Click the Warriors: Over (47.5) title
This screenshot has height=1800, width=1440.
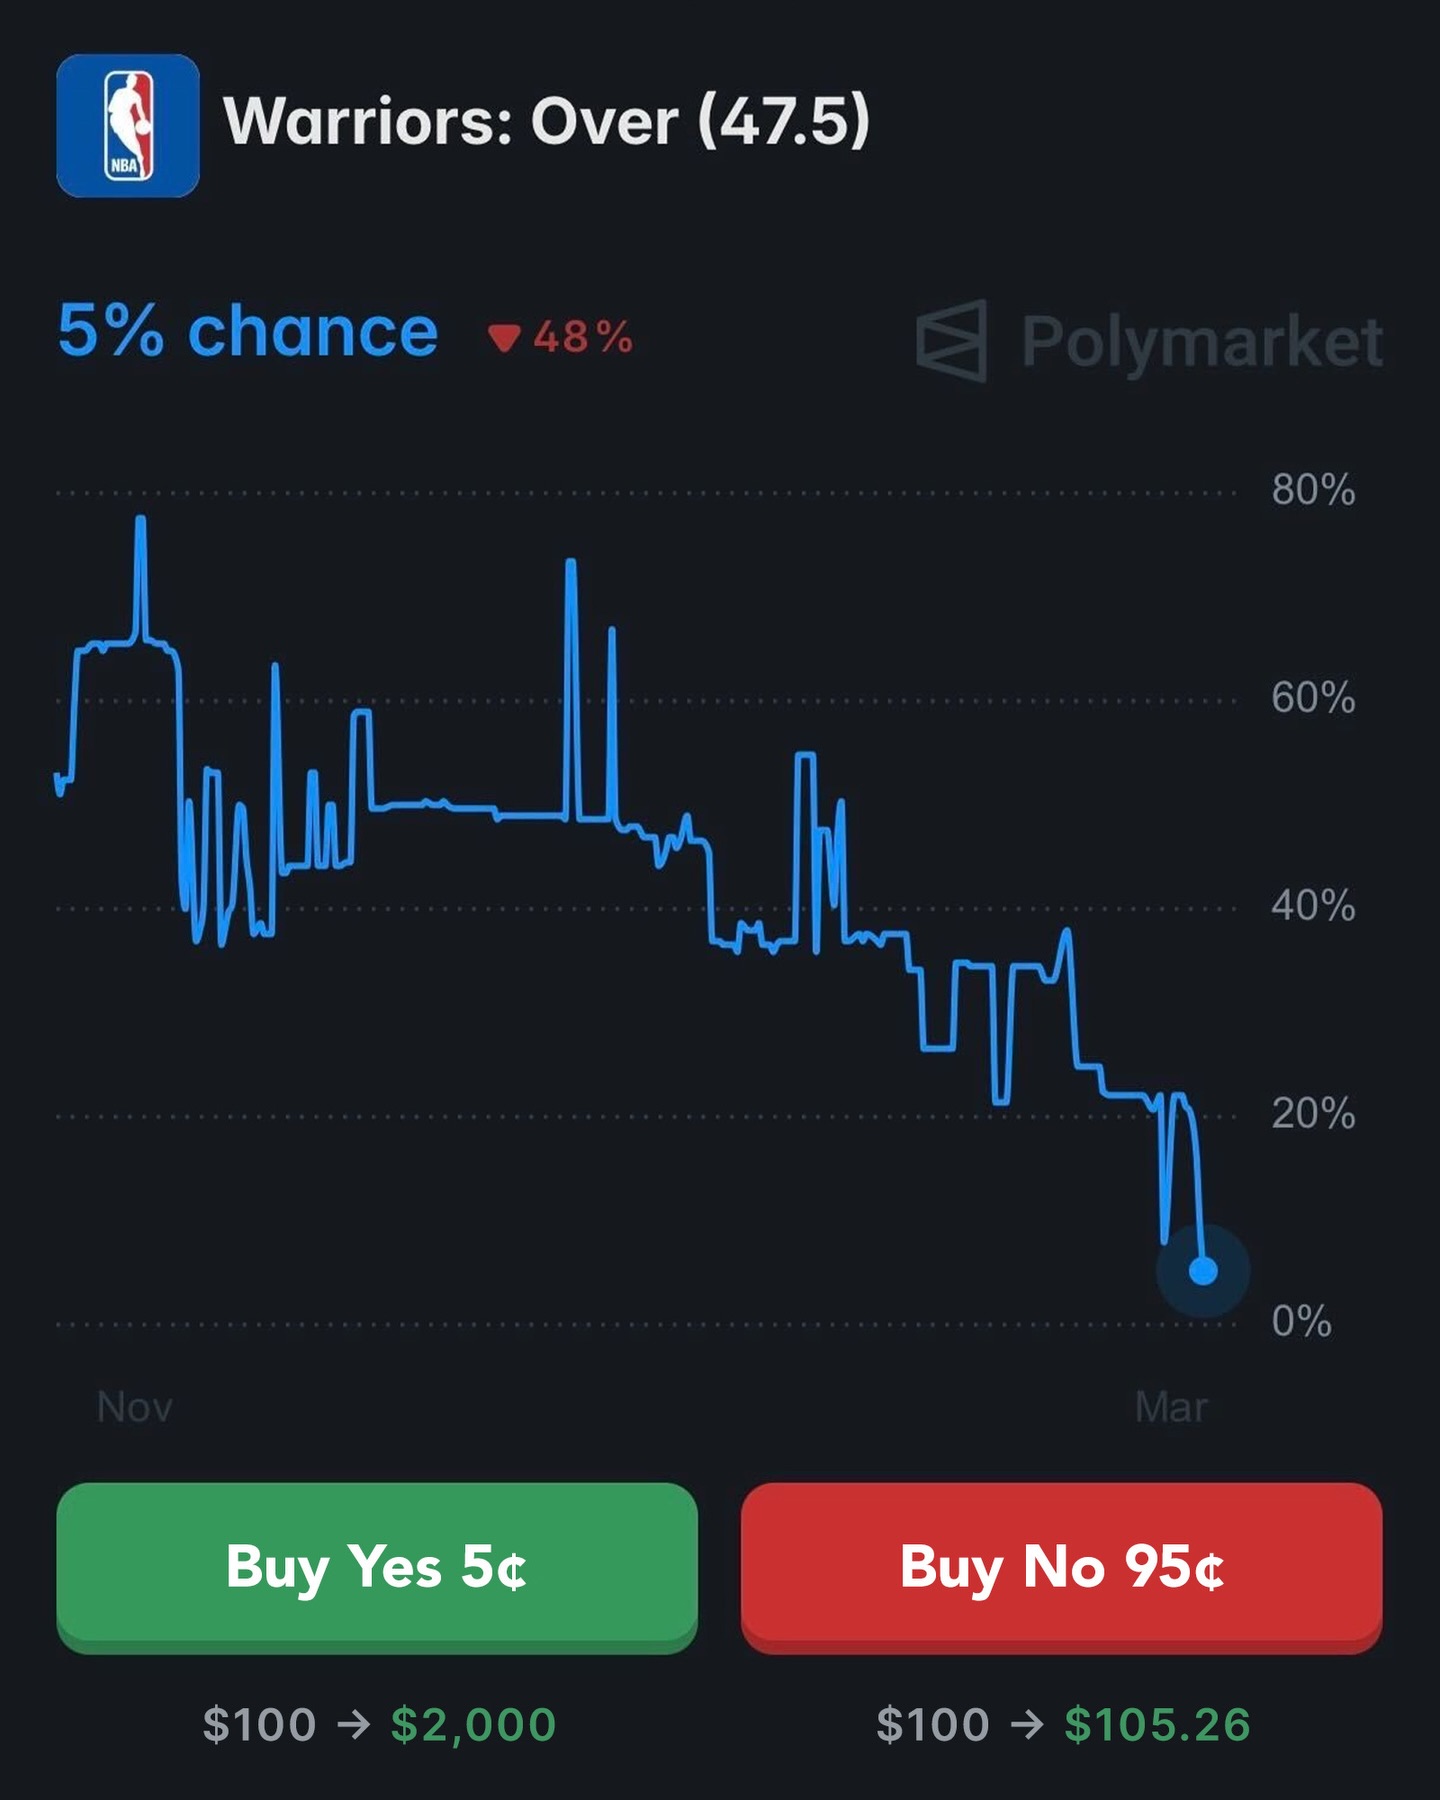pos(546,122)
